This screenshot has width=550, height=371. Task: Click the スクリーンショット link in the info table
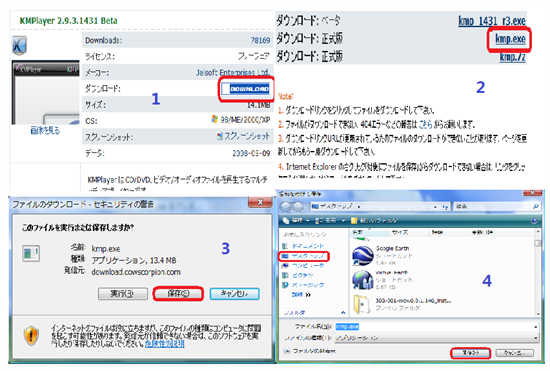[x=247, y=136]
